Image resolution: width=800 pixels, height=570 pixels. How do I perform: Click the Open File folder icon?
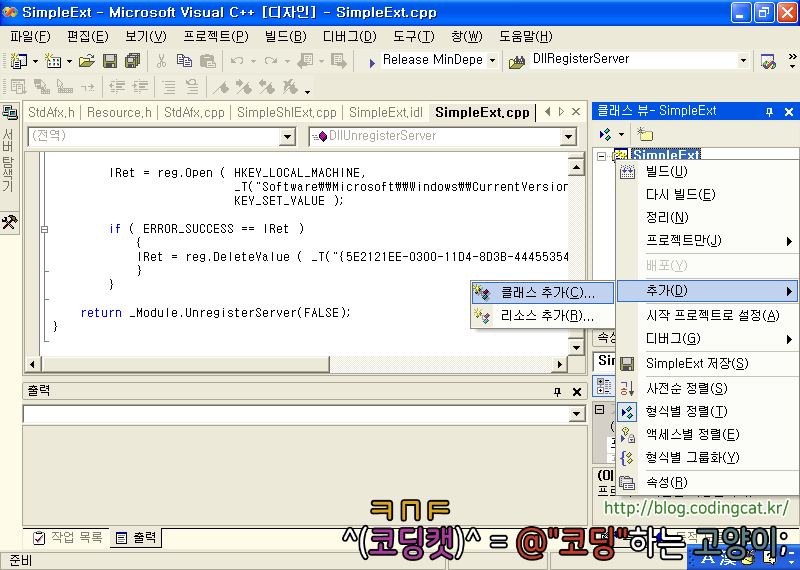pos(87,61)
